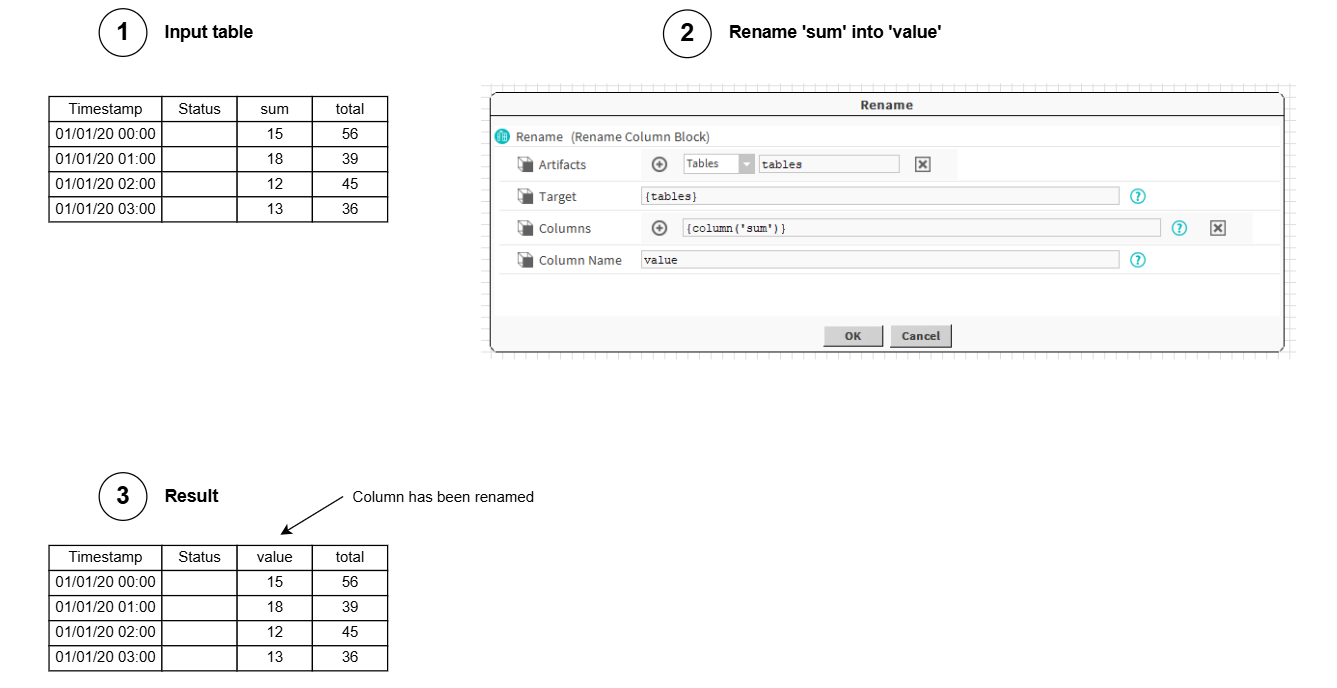Click the cube icon beside Column Name
Viewport: 1337px width, 688px height.
pos(525,260)
